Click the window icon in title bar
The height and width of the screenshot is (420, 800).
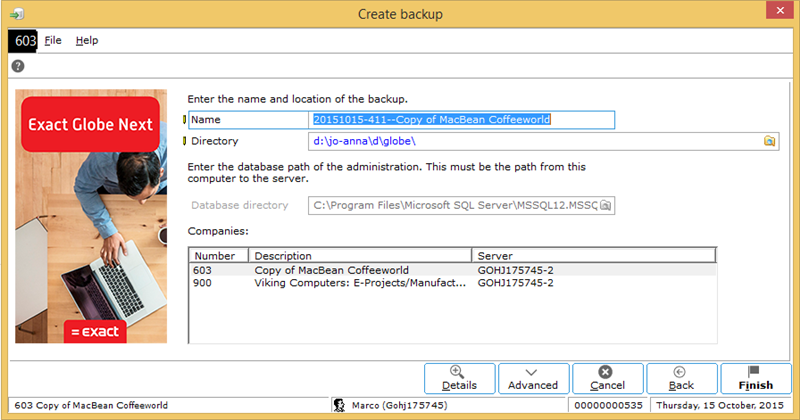tap(17, 14)
